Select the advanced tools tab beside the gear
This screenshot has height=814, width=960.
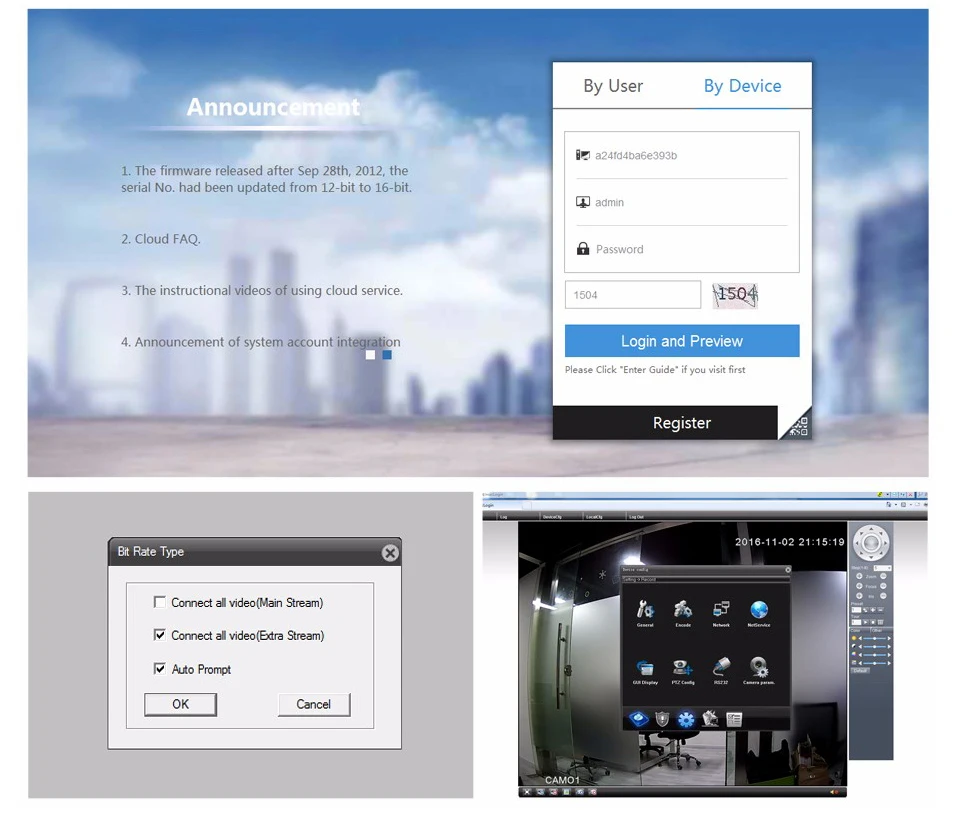coord(710,719)
